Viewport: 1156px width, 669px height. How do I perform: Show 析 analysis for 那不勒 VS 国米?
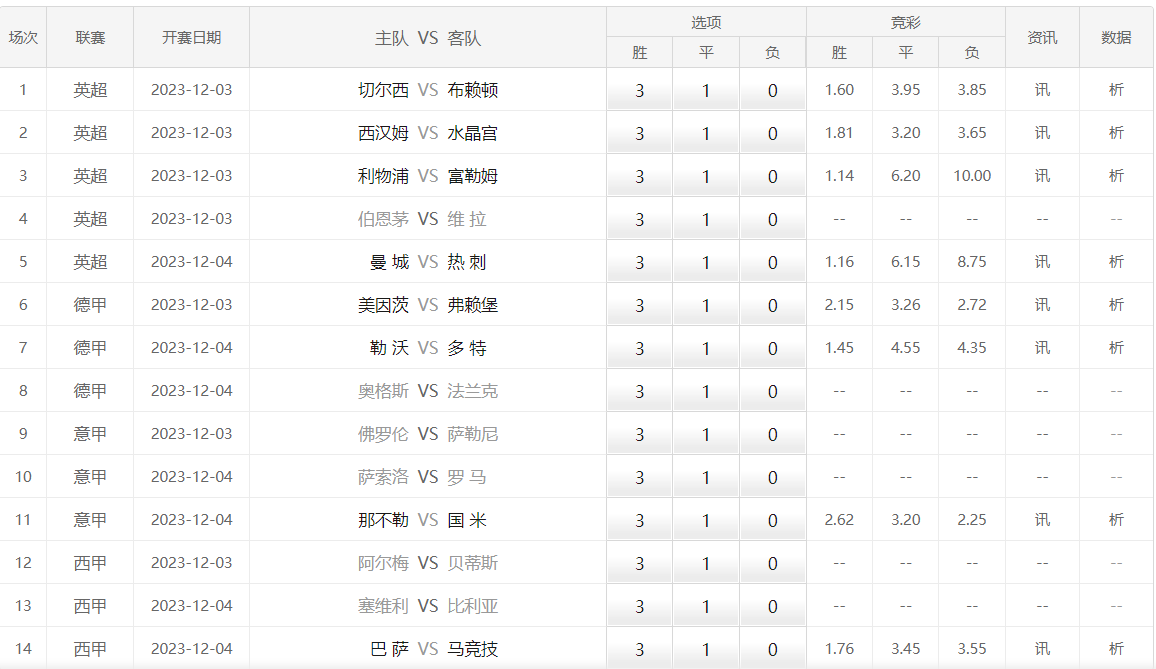[x=1116, y=520]
